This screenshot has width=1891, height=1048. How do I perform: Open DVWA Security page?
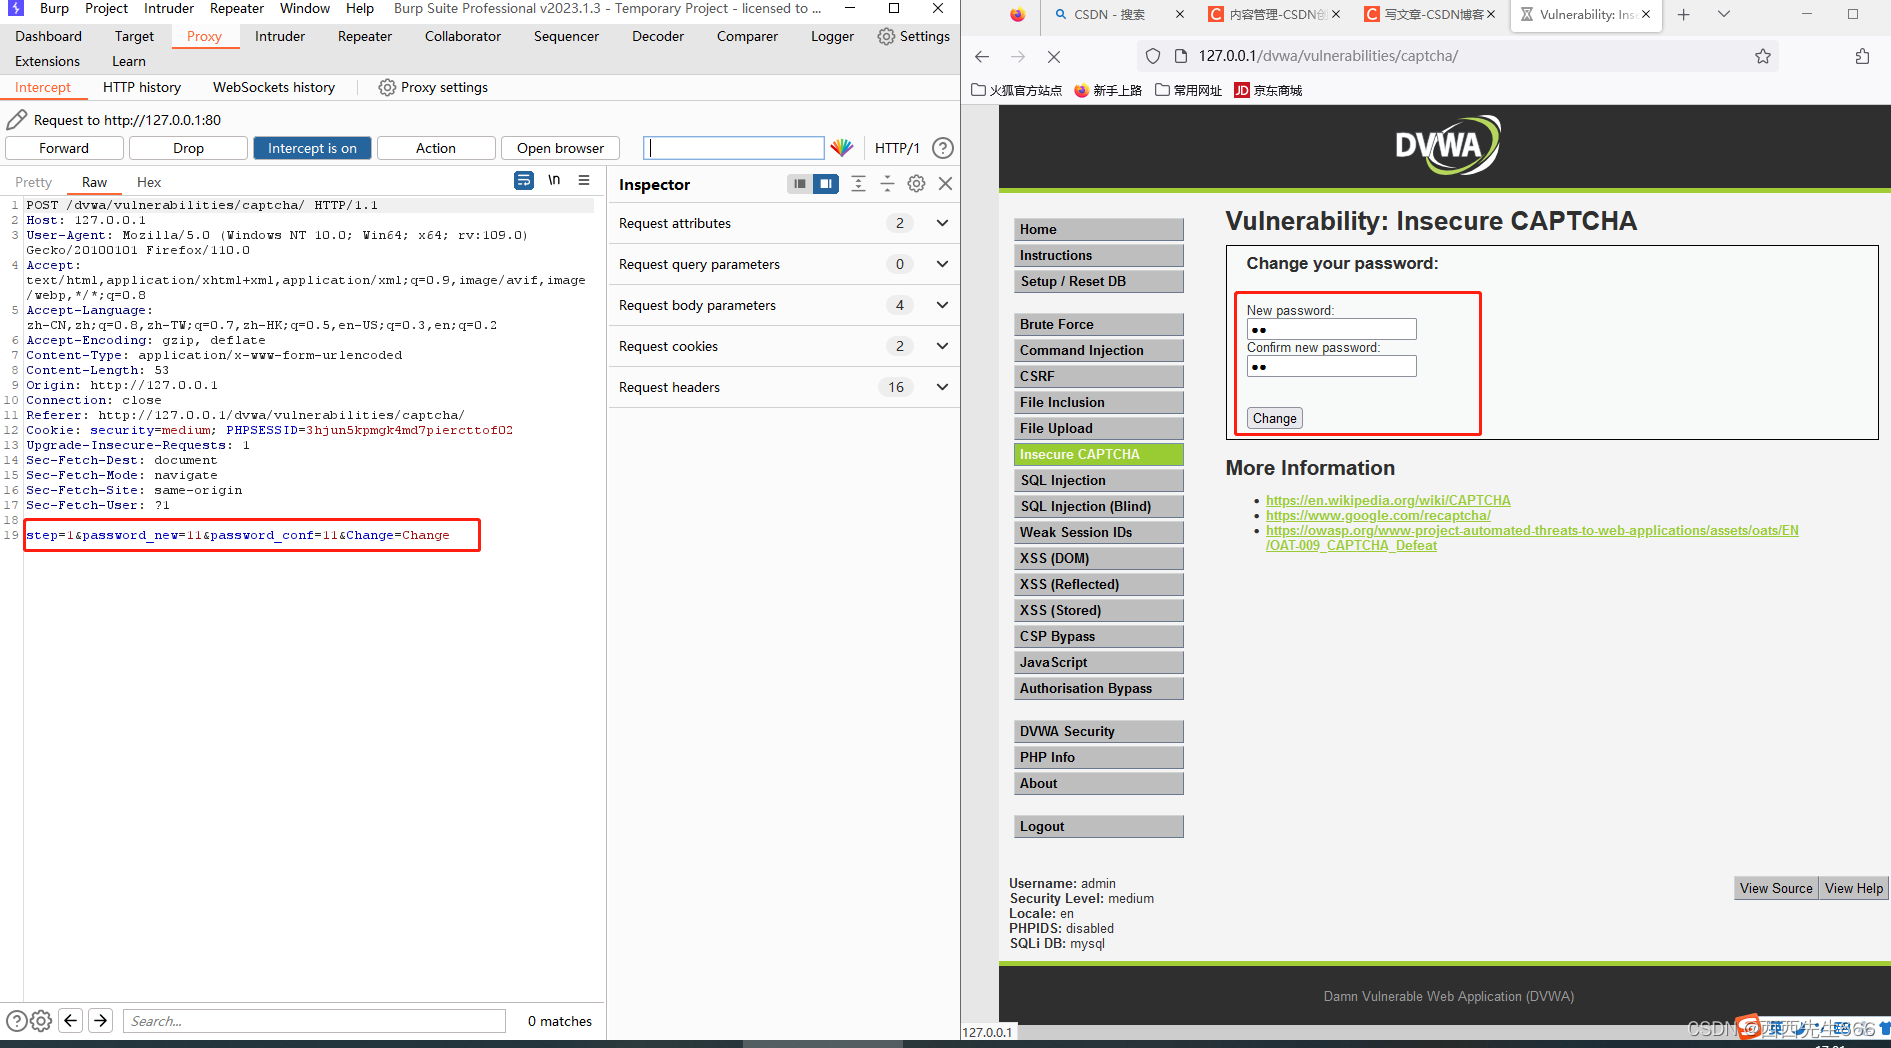coord(1098,731)
